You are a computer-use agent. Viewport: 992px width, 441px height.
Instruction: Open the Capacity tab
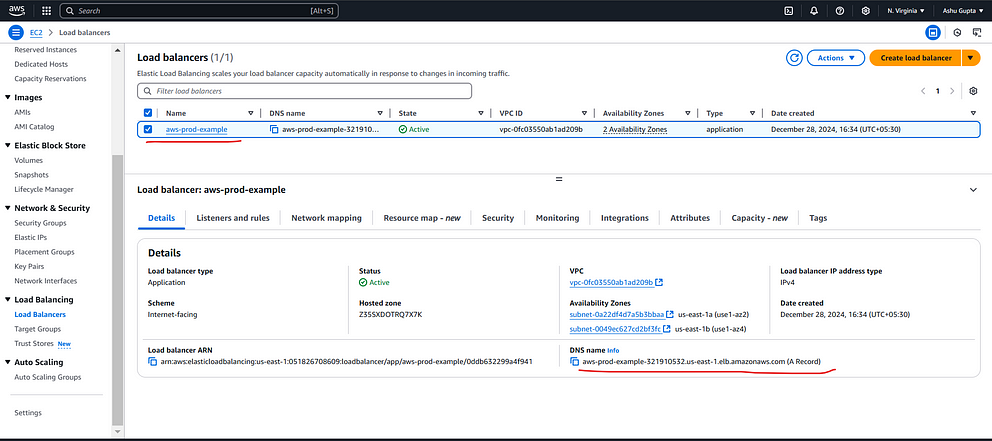click(x=759, y=218)
